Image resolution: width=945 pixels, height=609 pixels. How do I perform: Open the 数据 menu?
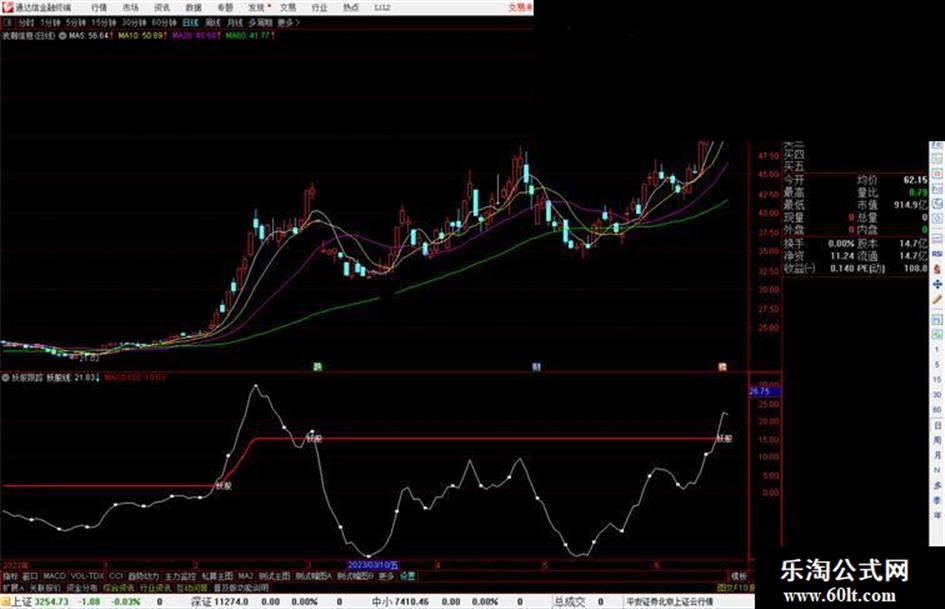tap(193, 8)
